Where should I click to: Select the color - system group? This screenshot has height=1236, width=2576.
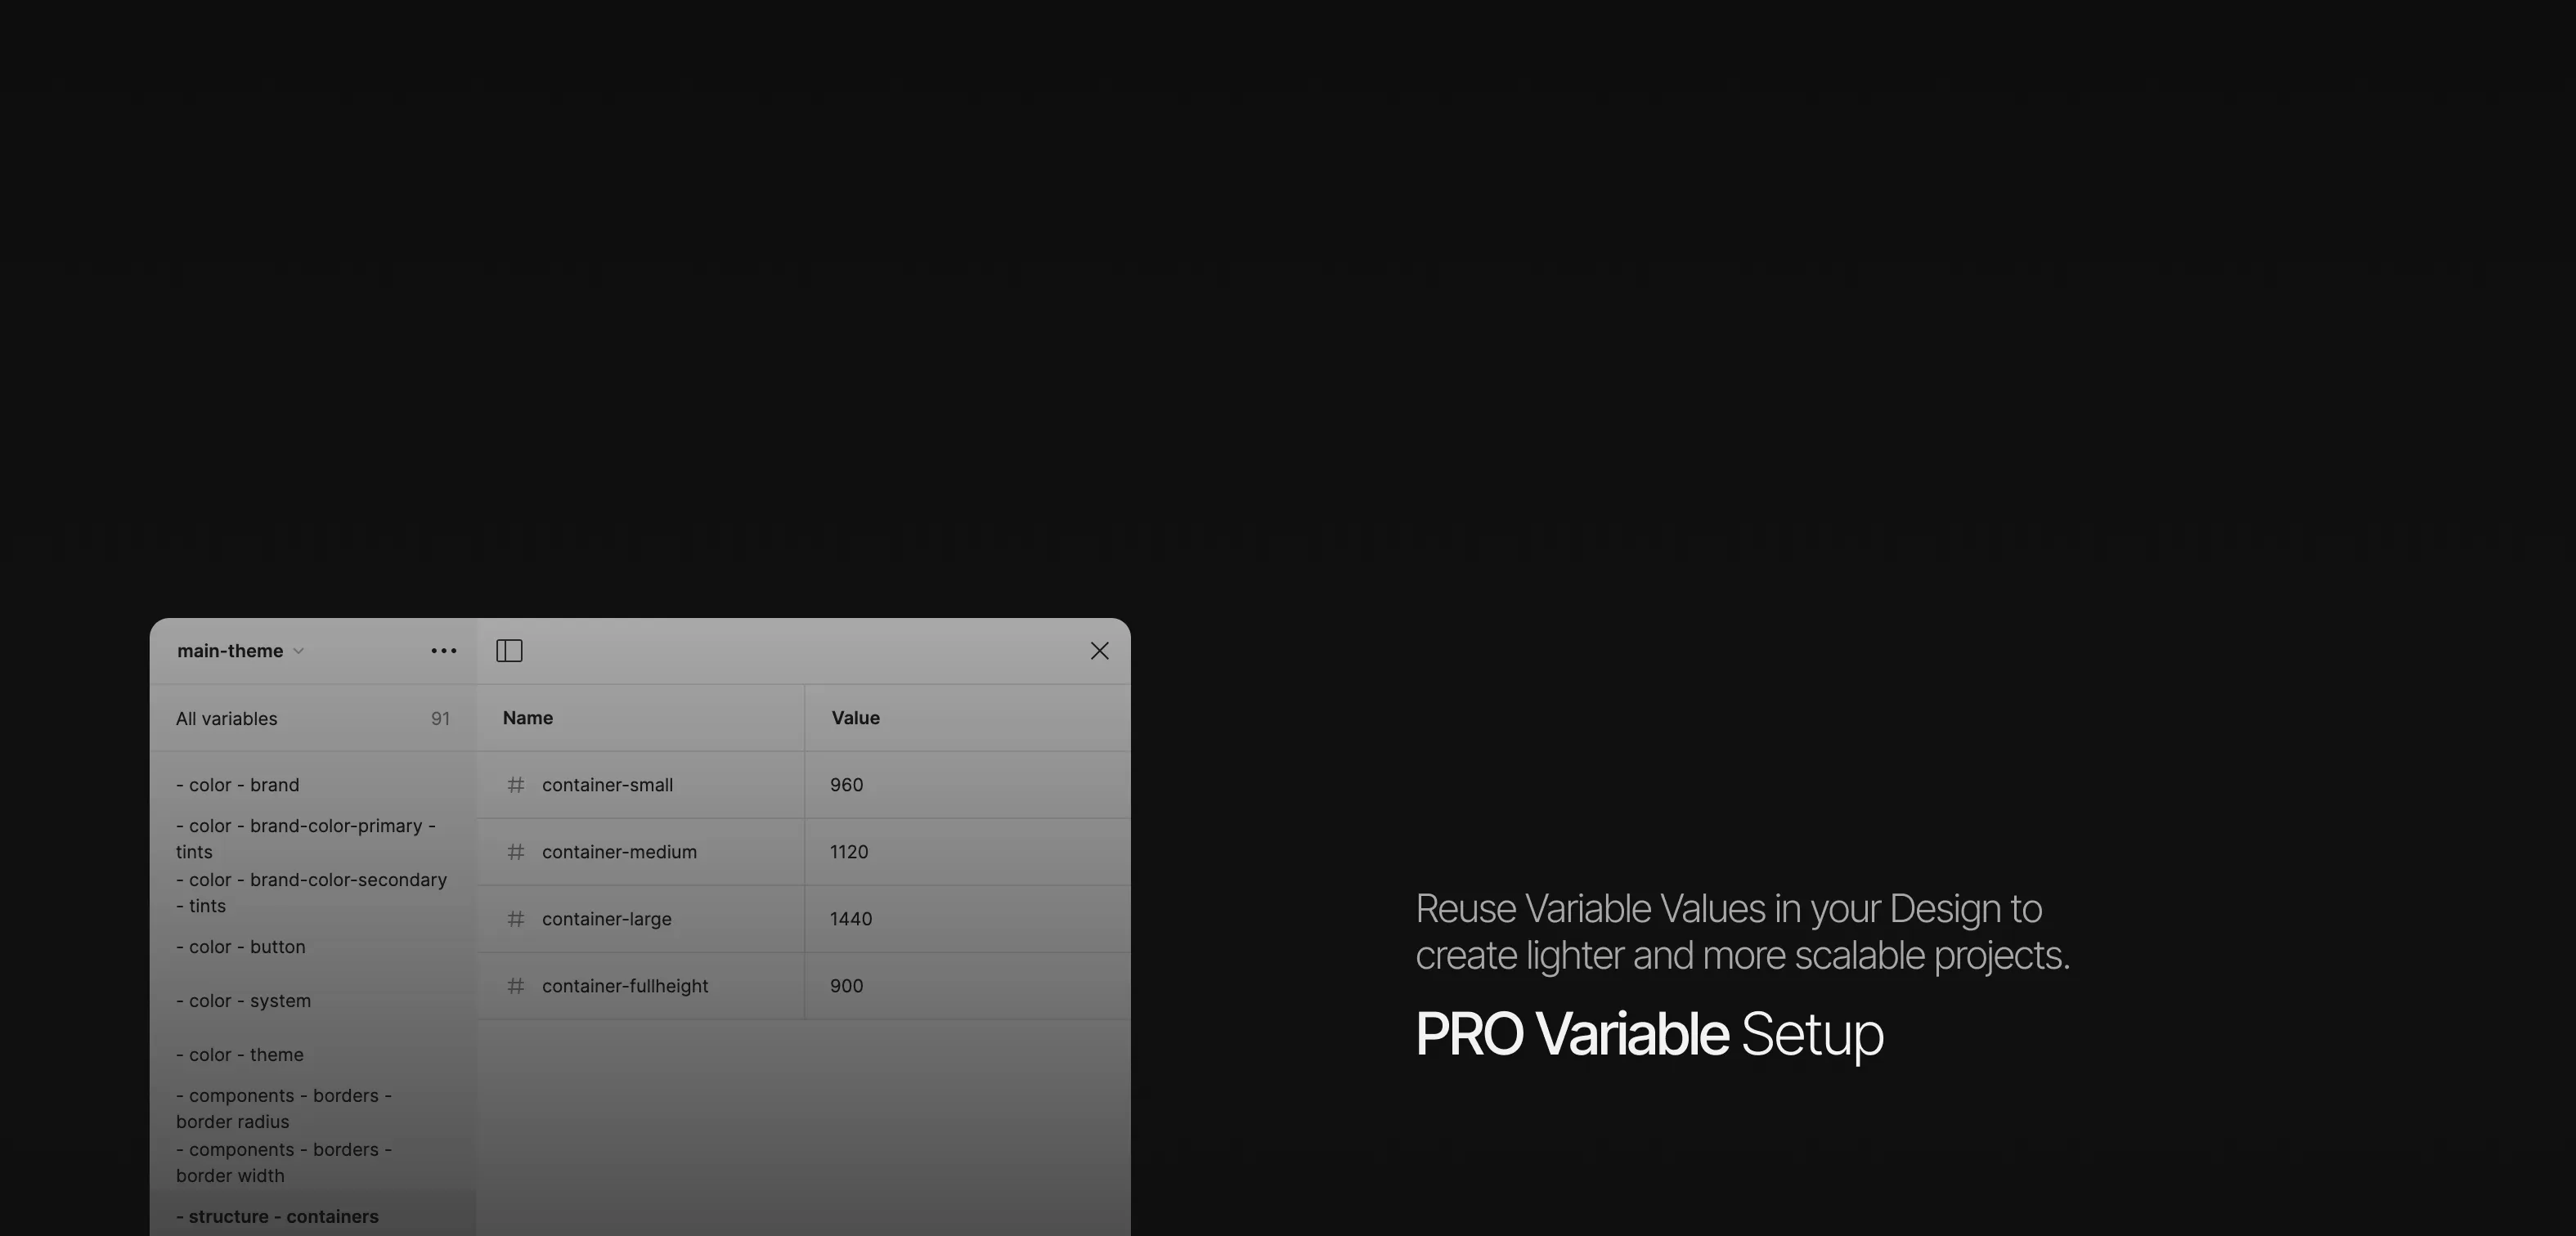[x=244, y=1001]
